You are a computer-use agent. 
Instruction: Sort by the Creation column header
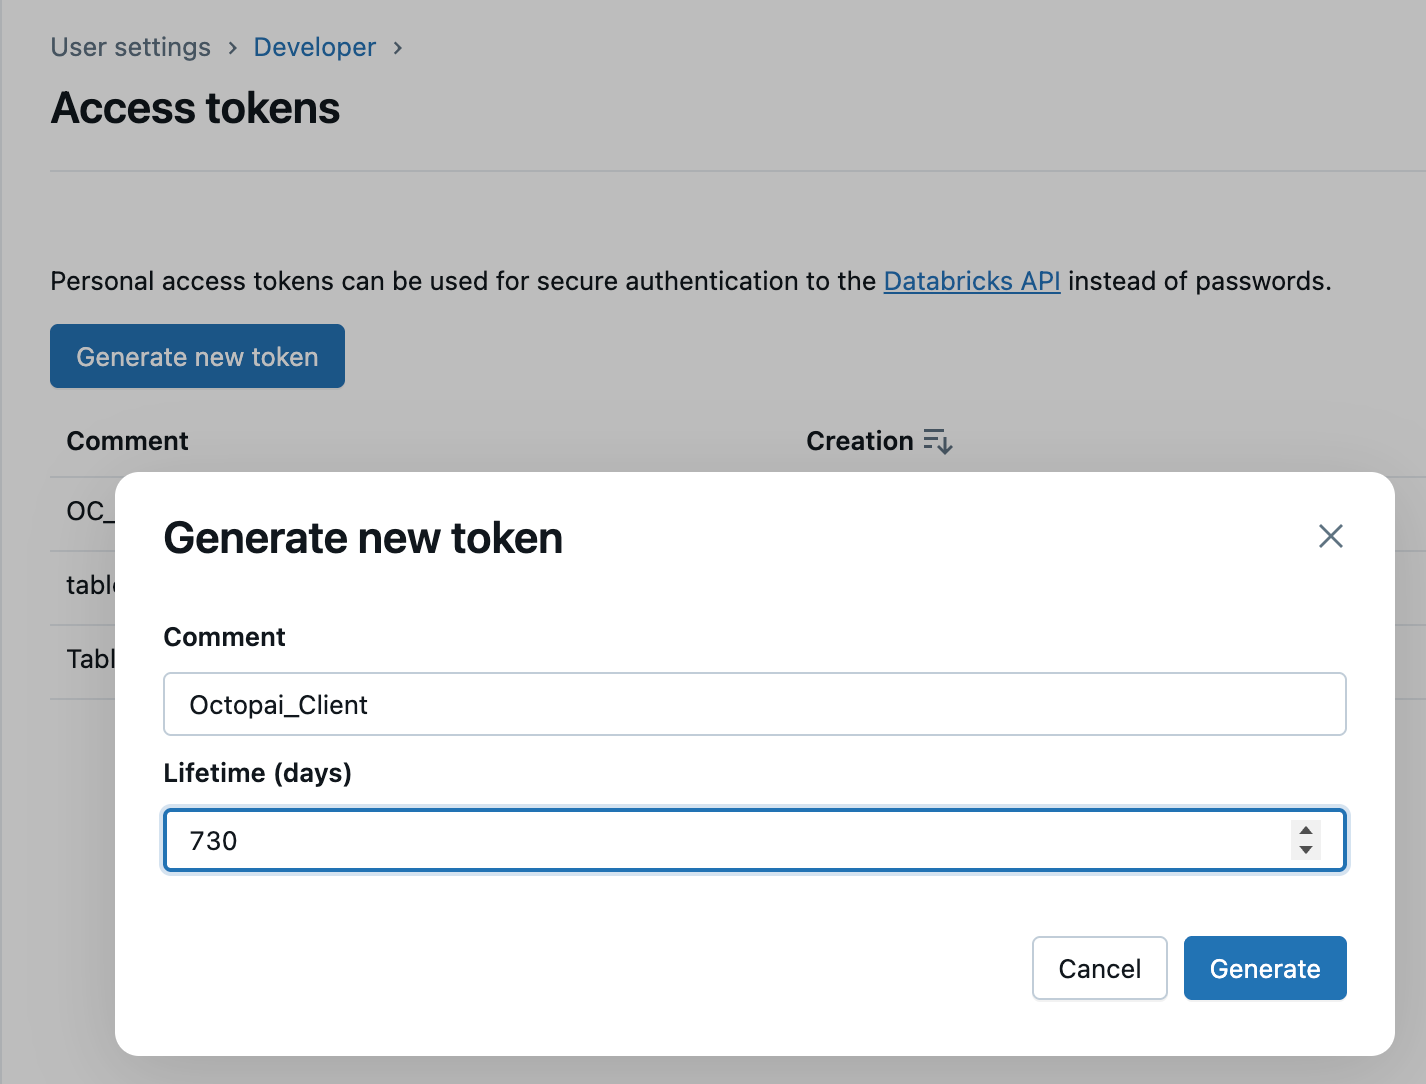tap(859, 441)
